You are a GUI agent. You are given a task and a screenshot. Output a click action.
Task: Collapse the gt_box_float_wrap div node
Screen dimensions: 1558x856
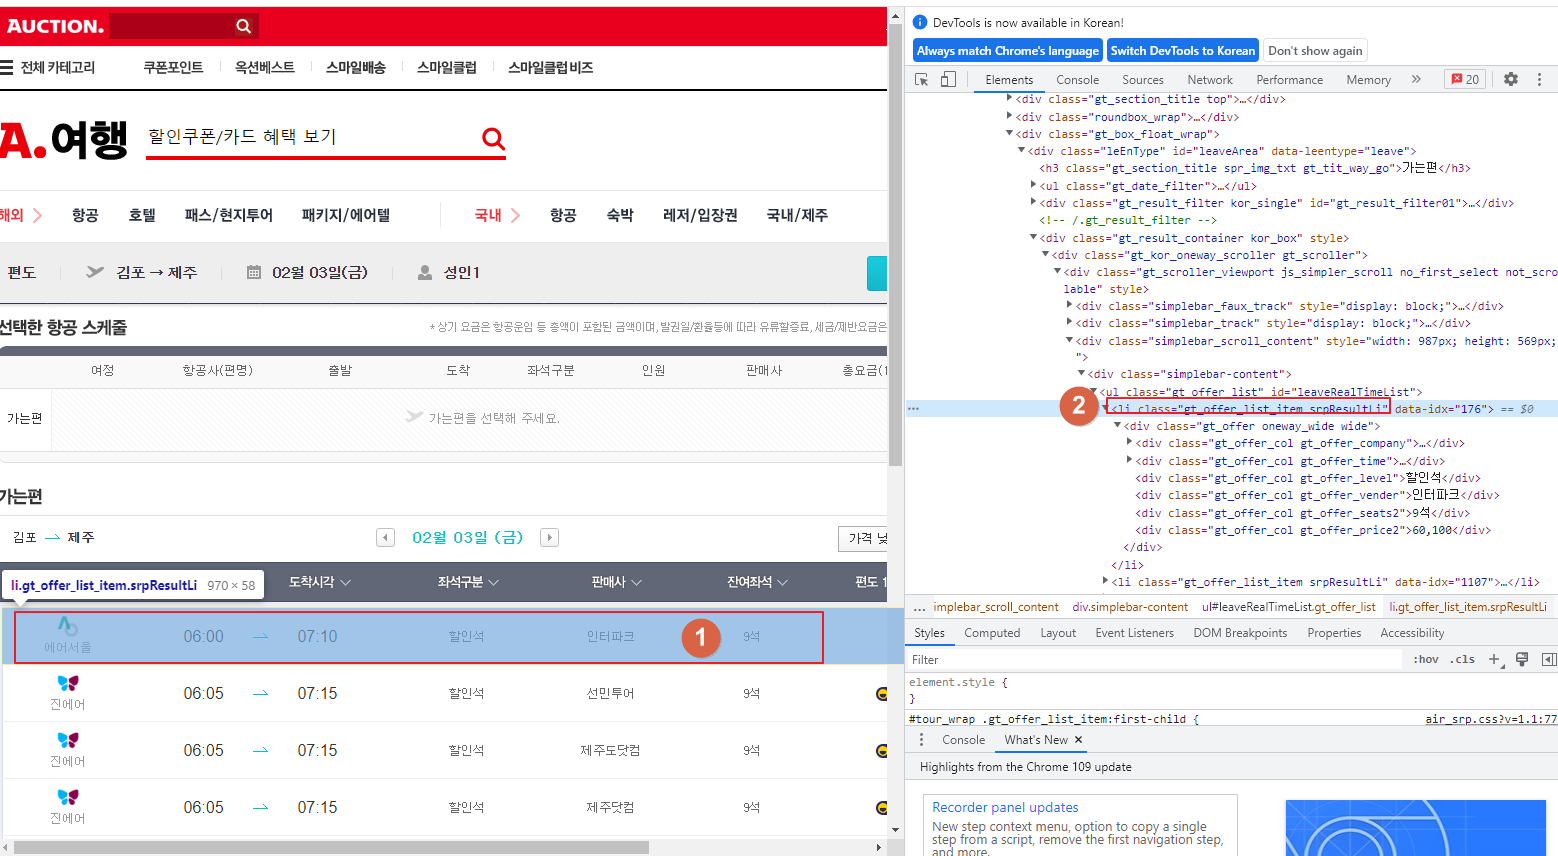(x=1009, y=134)
